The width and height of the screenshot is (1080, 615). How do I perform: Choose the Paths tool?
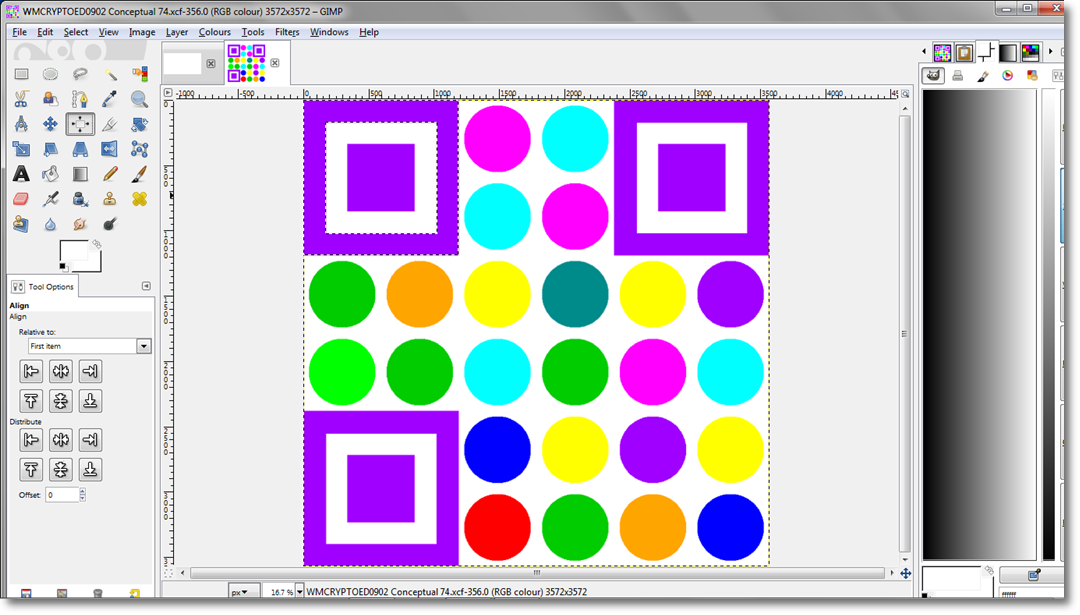[80, 99]
